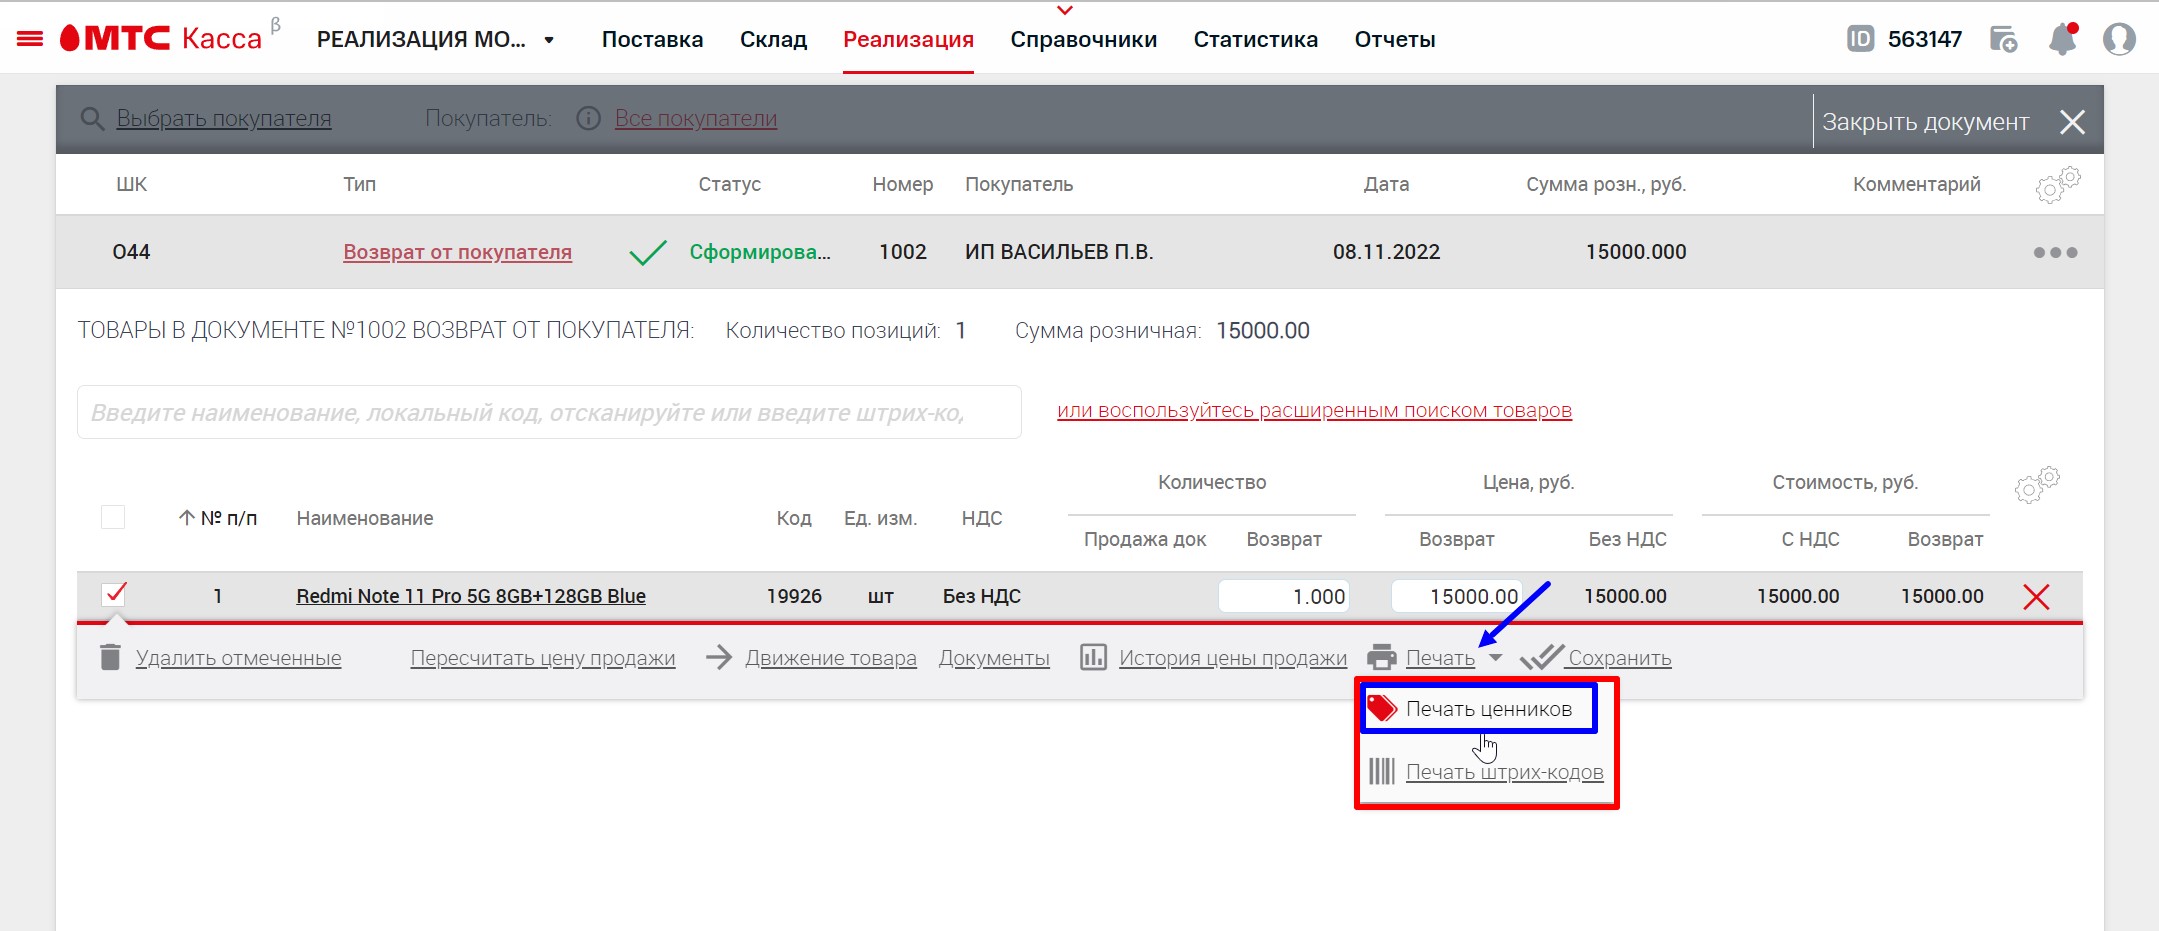The image size is (2159, 931).
Task: Click the Все покупатели link
Action: pyautogui.click(x=696, y=118)
